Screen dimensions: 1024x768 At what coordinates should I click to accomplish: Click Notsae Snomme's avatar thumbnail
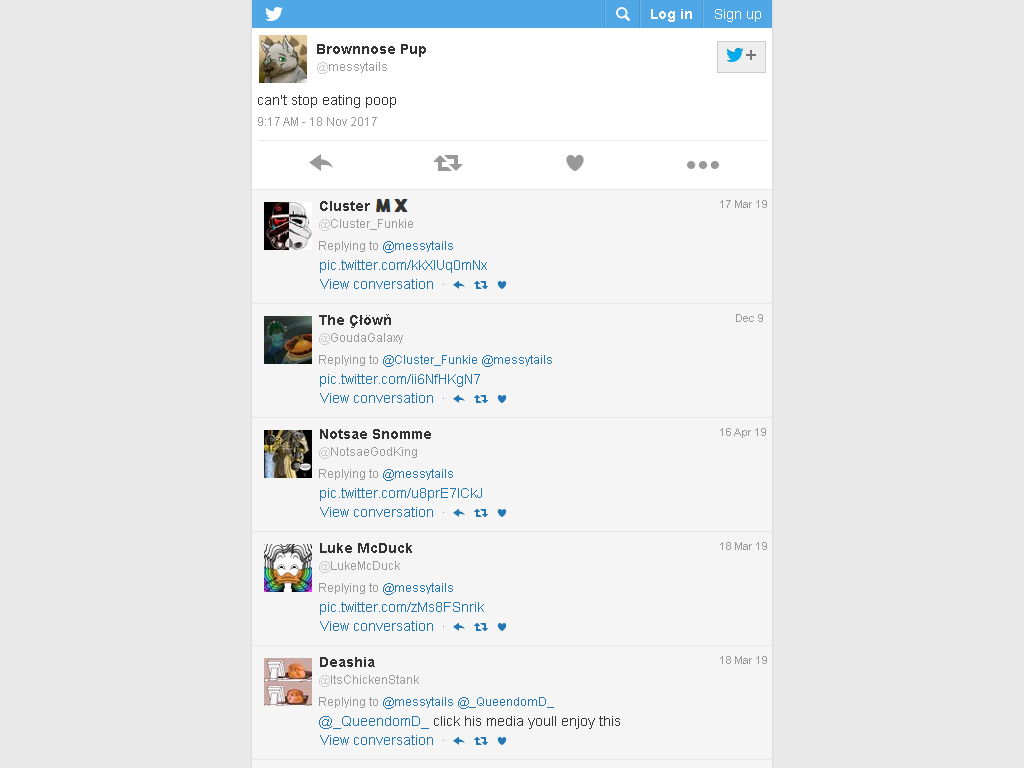(x=288, y=454)
